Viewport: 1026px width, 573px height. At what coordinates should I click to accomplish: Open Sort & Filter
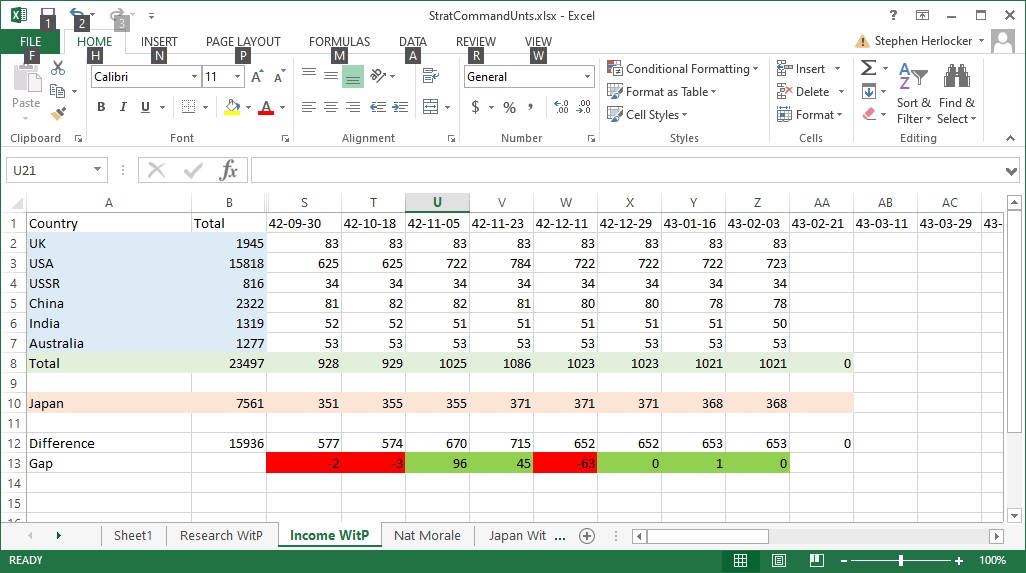coord(913,93)
